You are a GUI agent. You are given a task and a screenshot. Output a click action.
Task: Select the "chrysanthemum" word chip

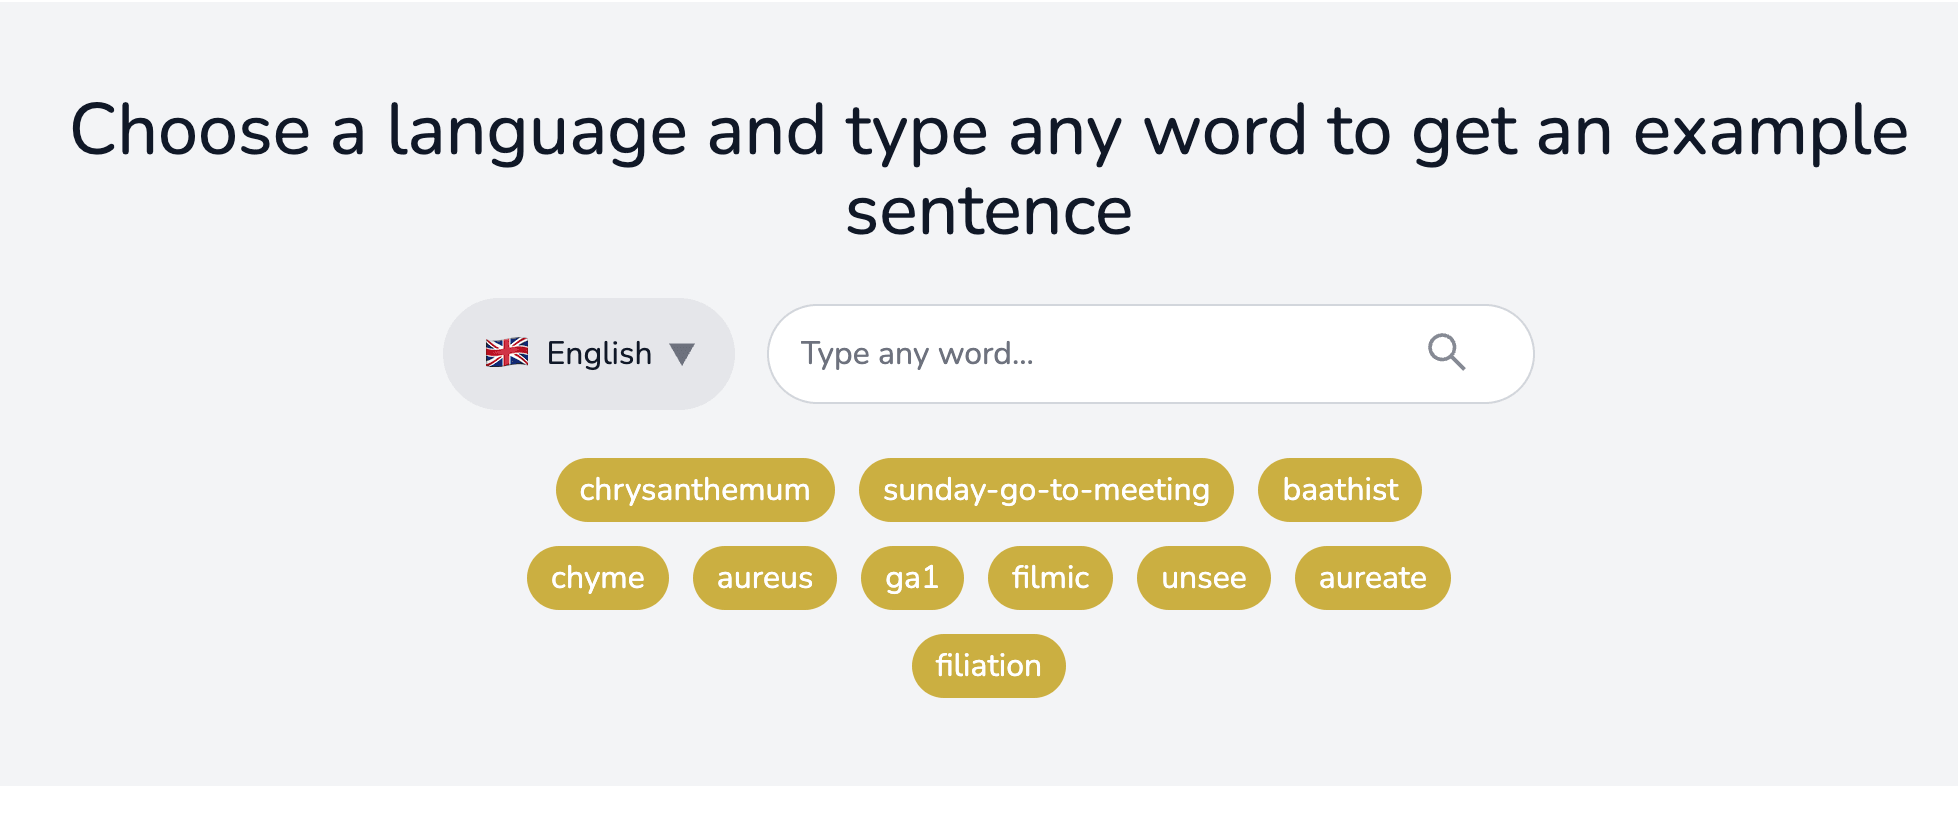coord(695,490)
